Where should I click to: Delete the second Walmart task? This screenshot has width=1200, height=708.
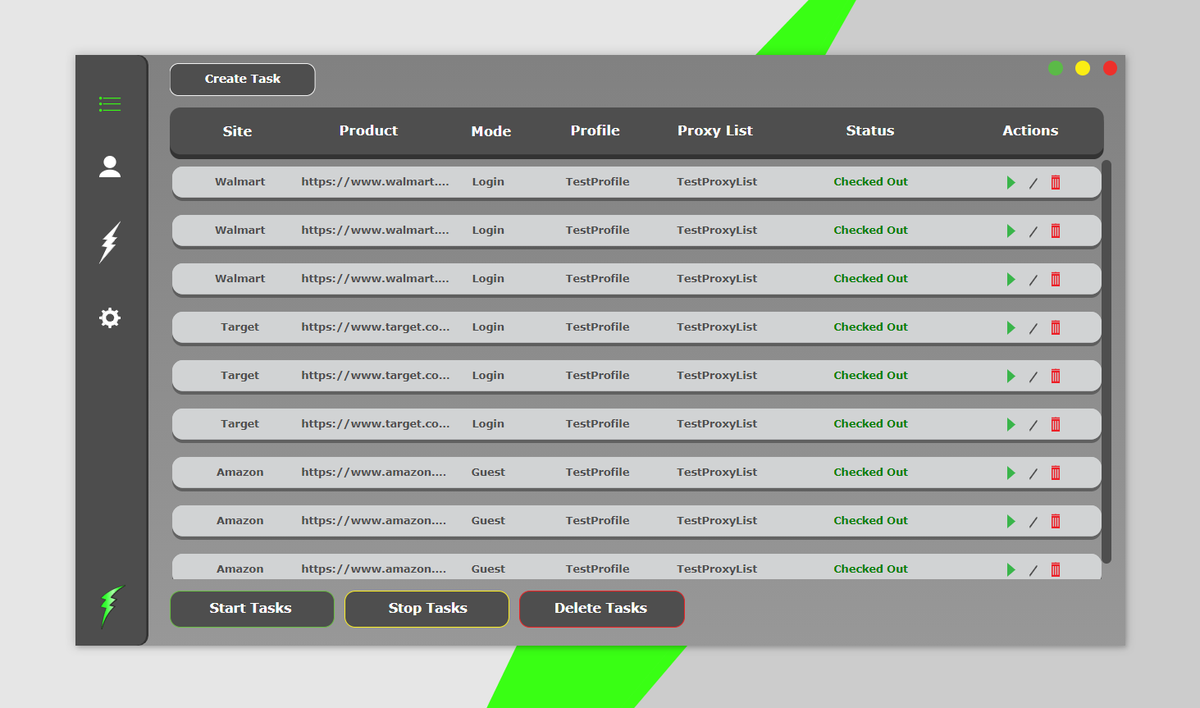1055,230
